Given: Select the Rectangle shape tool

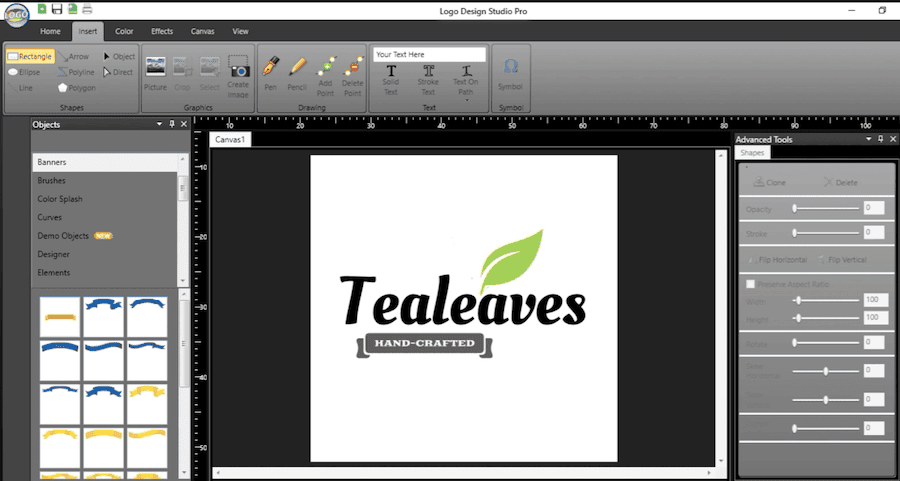Looking at the screenshot, I should click(30, 57).
